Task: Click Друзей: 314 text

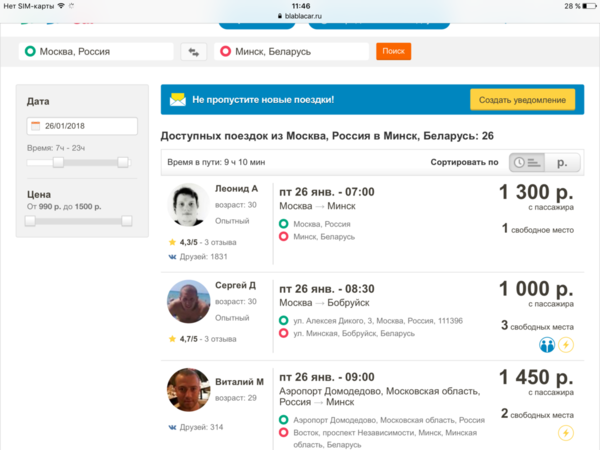Action: click(201, 427)
